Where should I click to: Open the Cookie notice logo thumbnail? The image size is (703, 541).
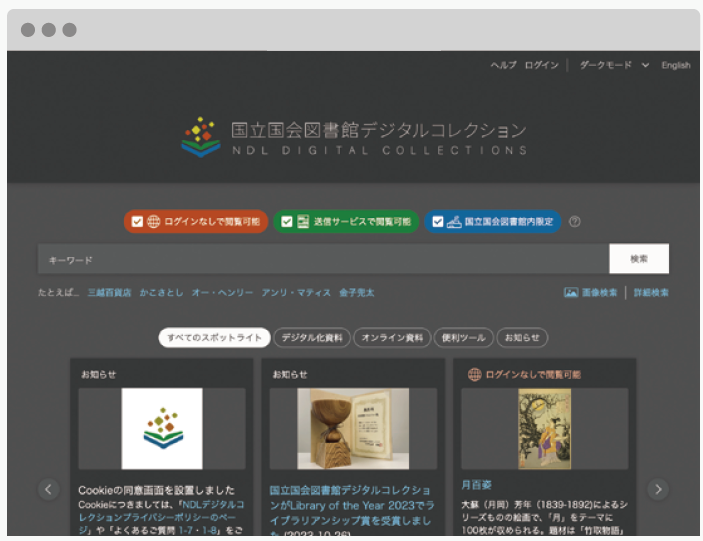click(x=162, y=428)
